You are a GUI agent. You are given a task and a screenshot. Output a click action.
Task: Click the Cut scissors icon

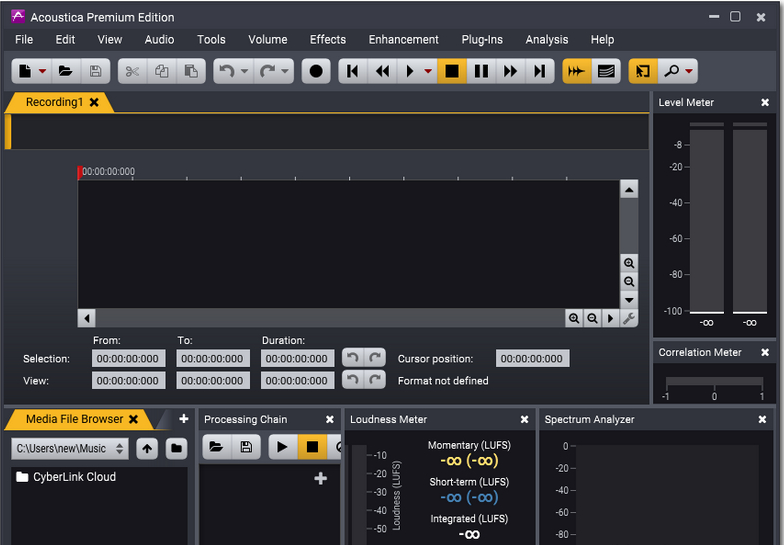click(x=132, y=72)
